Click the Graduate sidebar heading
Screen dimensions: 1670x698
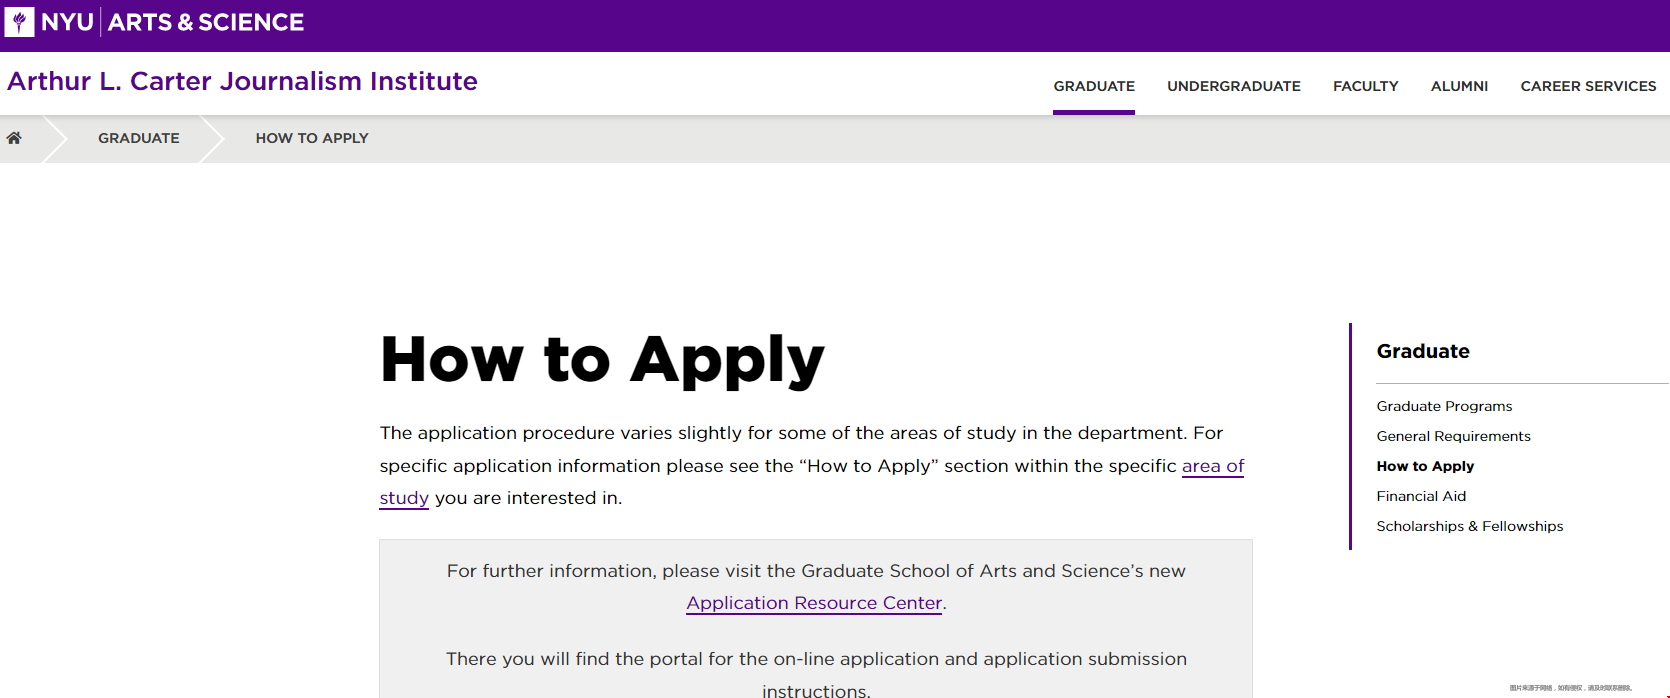[1423, 351]
